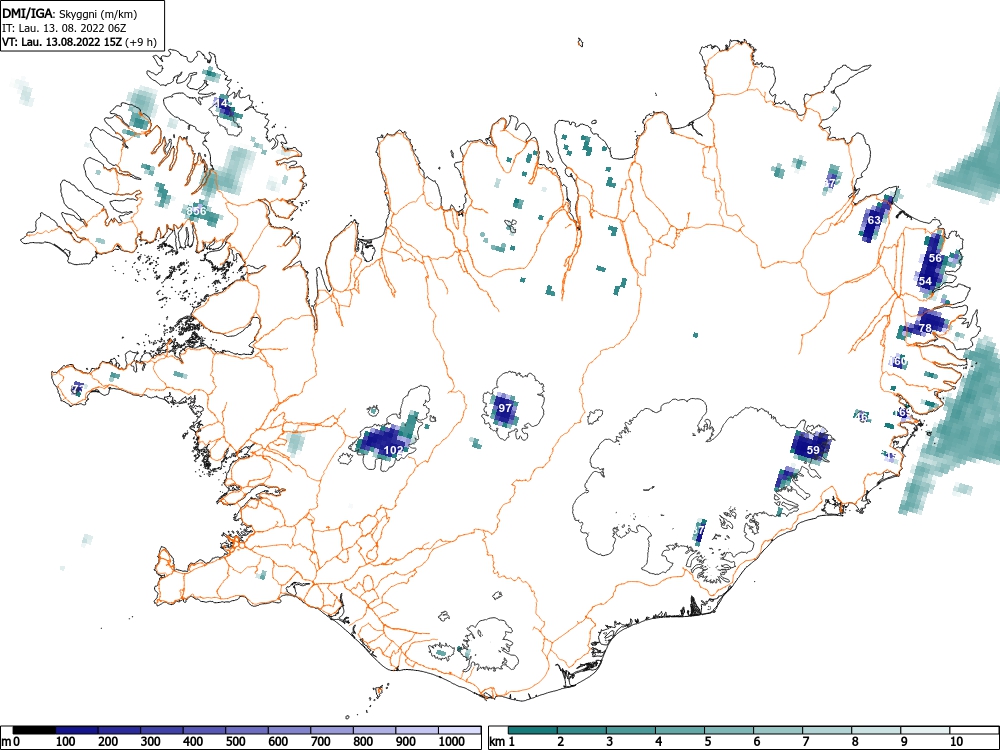The width and height of the screenshot is (1000, 750).
Task: Click the '160' value in the Eastfjords
Action: tap(897, 362)
